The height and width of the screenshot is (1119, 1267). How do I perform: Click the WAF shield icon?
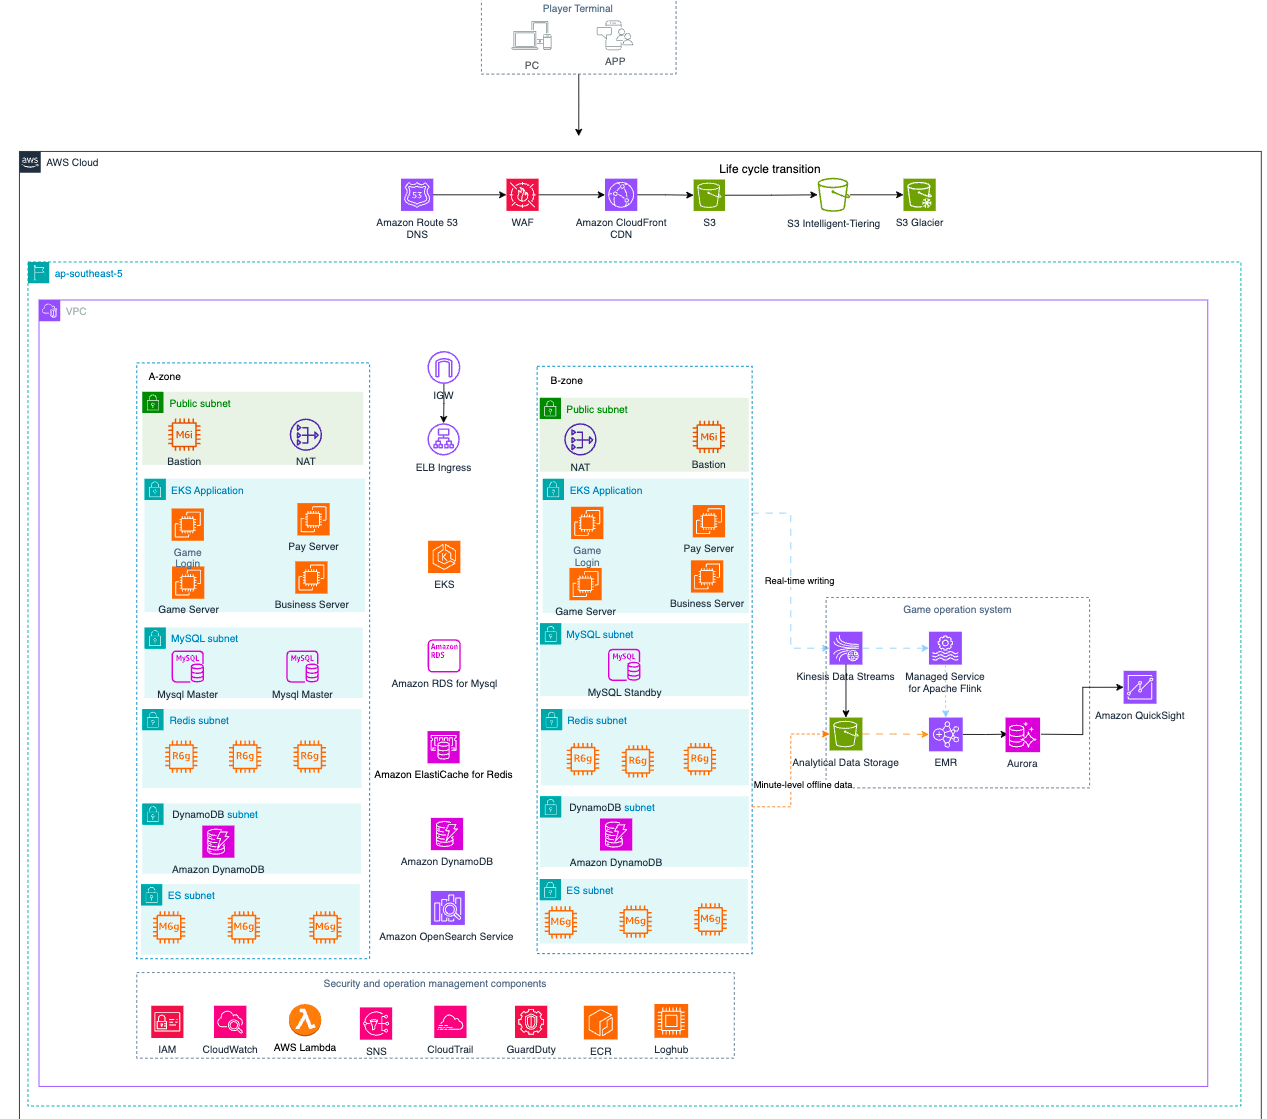[x=522, y=194]
